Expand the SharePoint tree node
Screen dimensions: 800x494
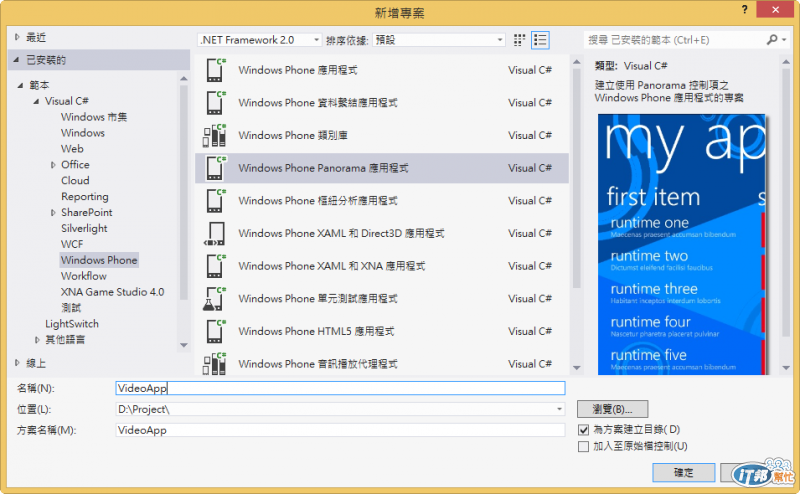point(53,212)
